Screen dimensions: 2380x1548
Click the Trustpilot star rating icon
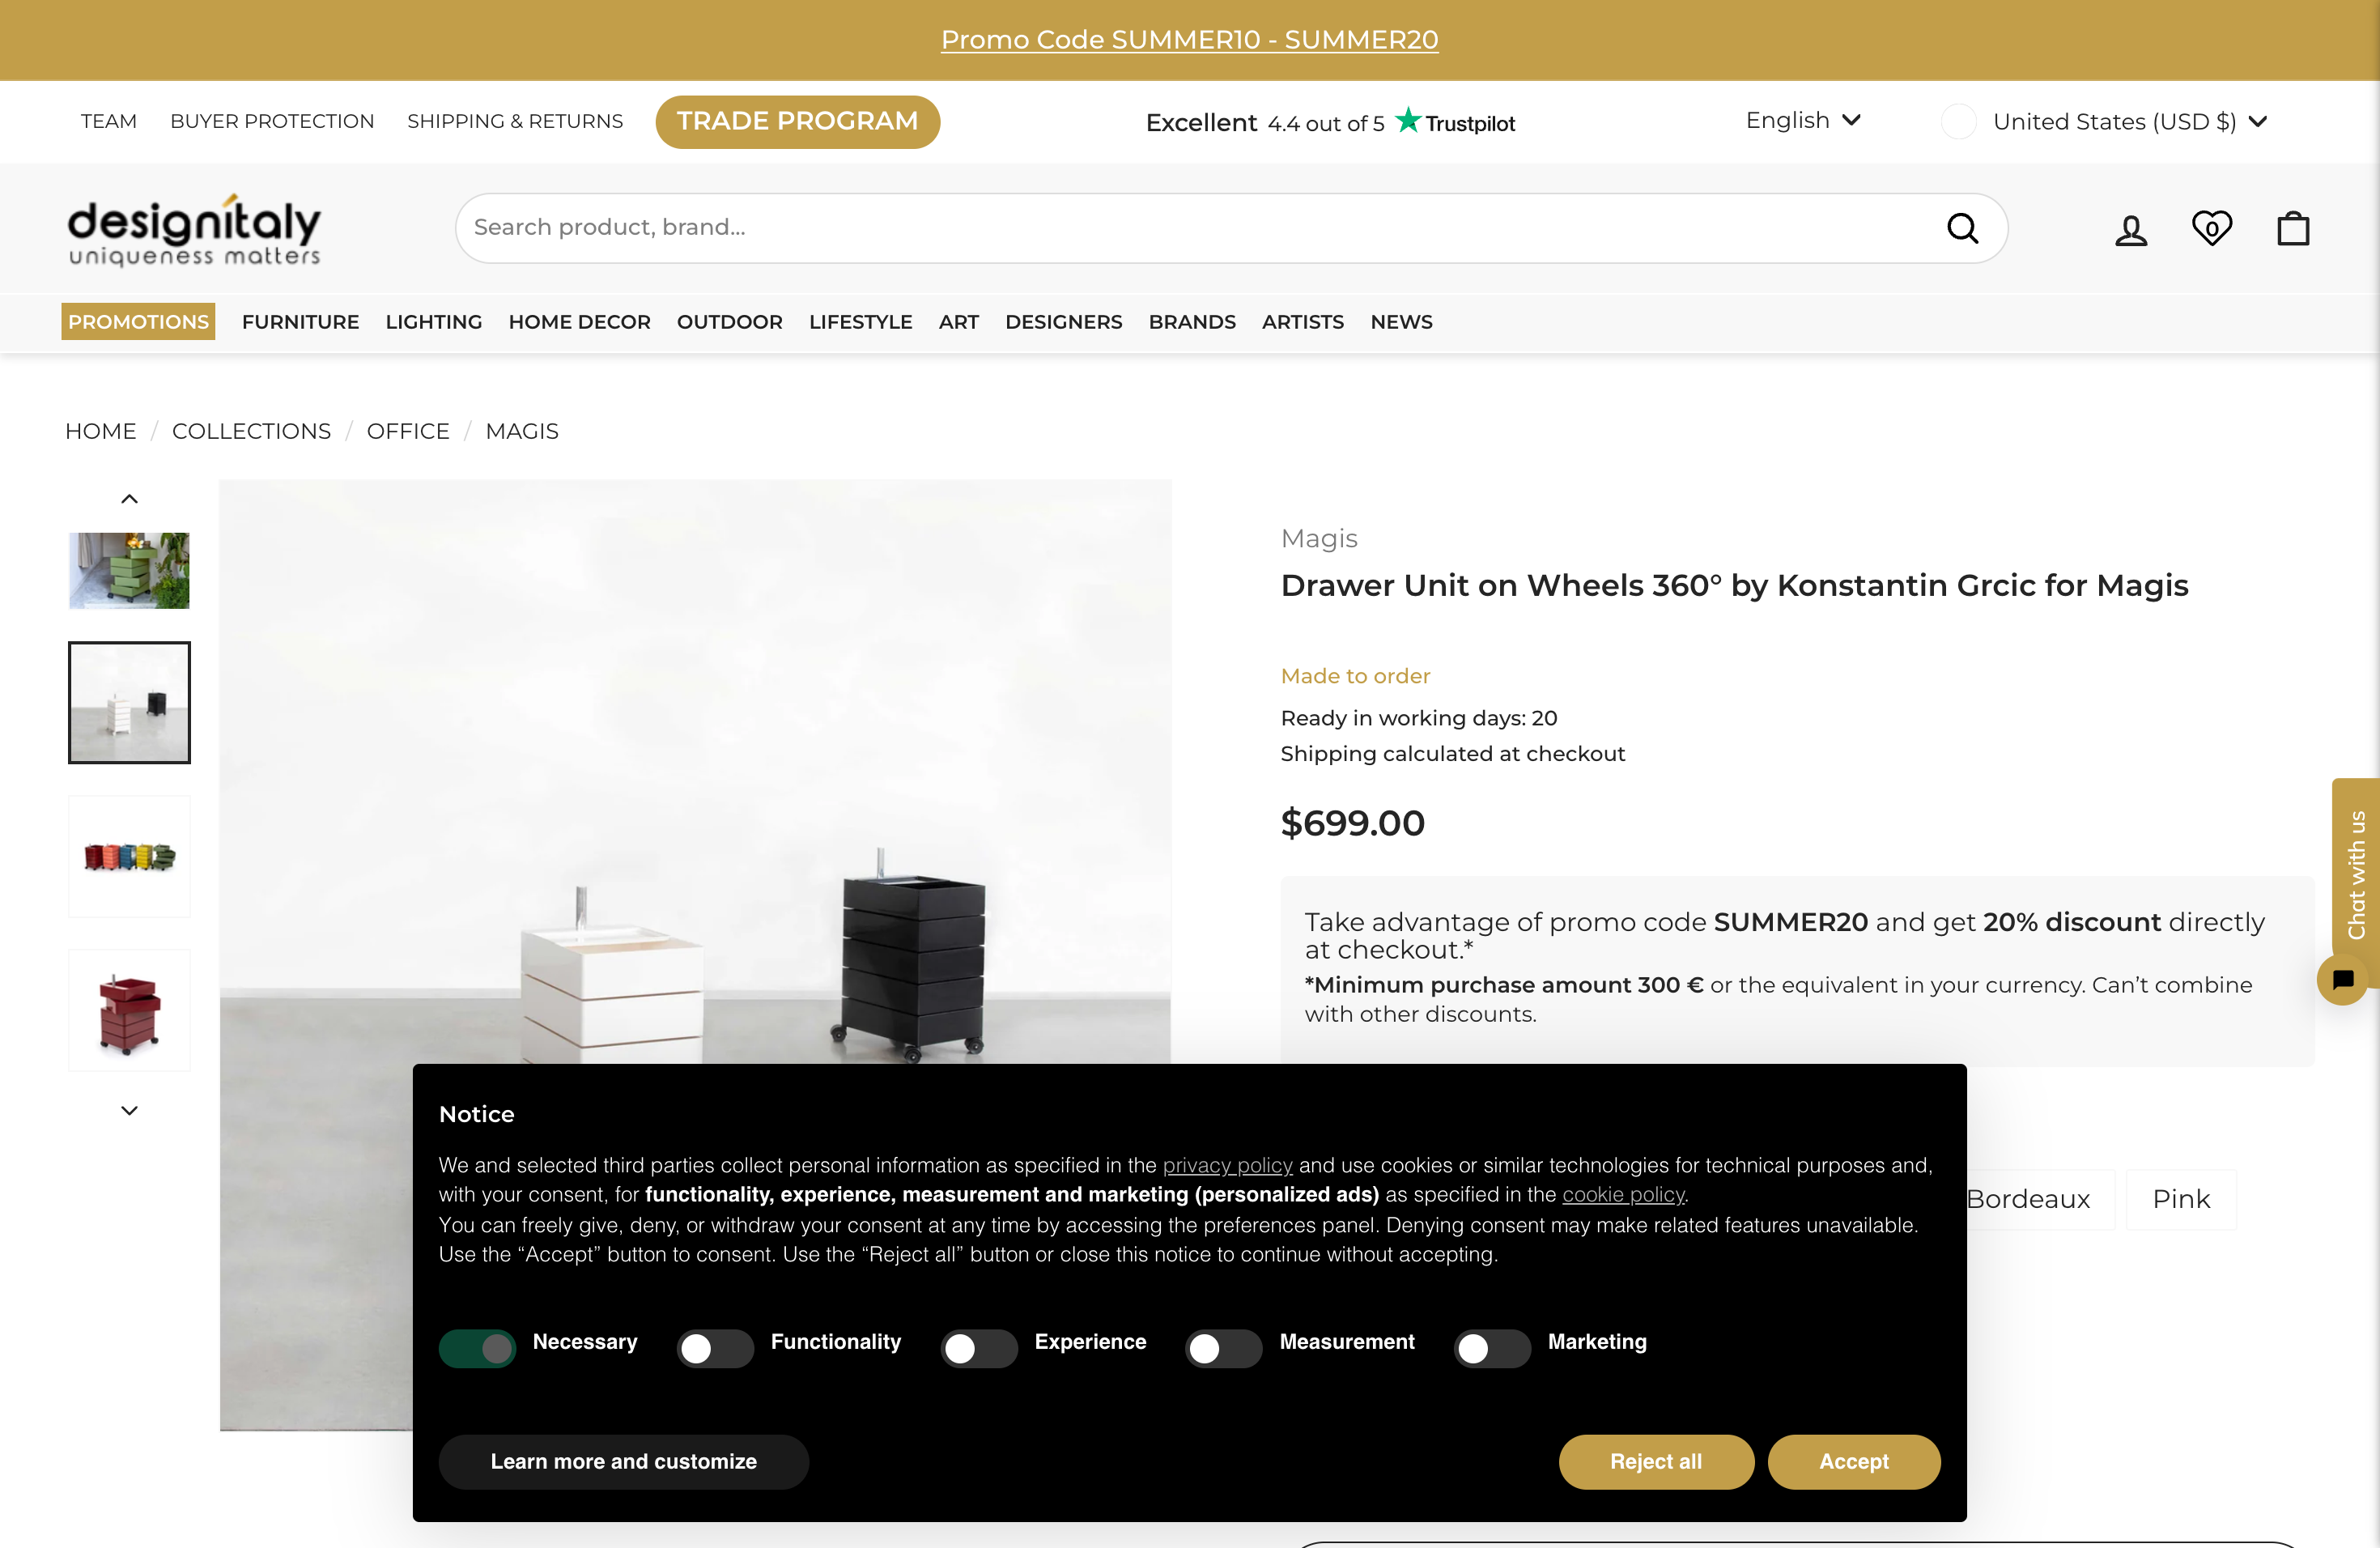(1406, 121)
